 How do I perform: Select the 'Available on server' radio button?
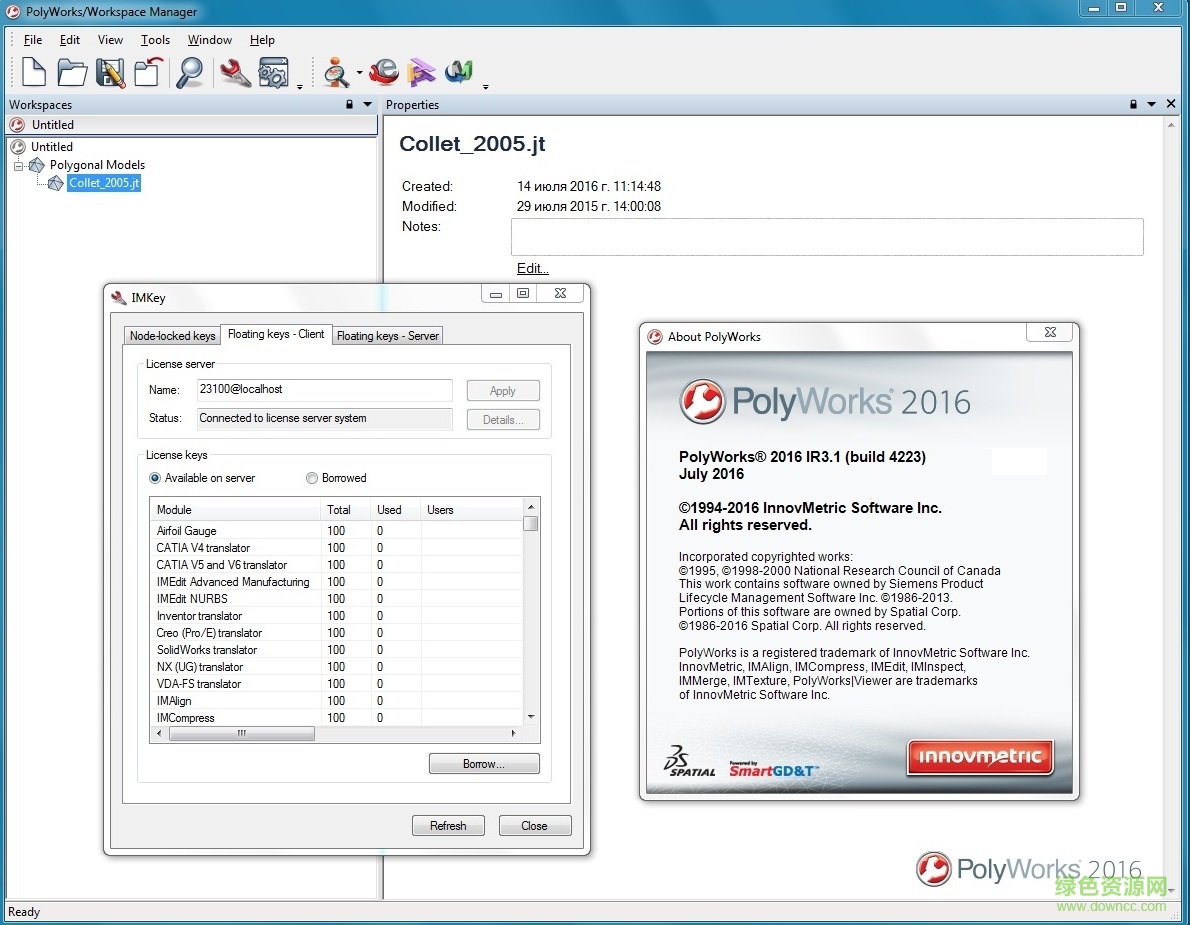pos(155,478)
